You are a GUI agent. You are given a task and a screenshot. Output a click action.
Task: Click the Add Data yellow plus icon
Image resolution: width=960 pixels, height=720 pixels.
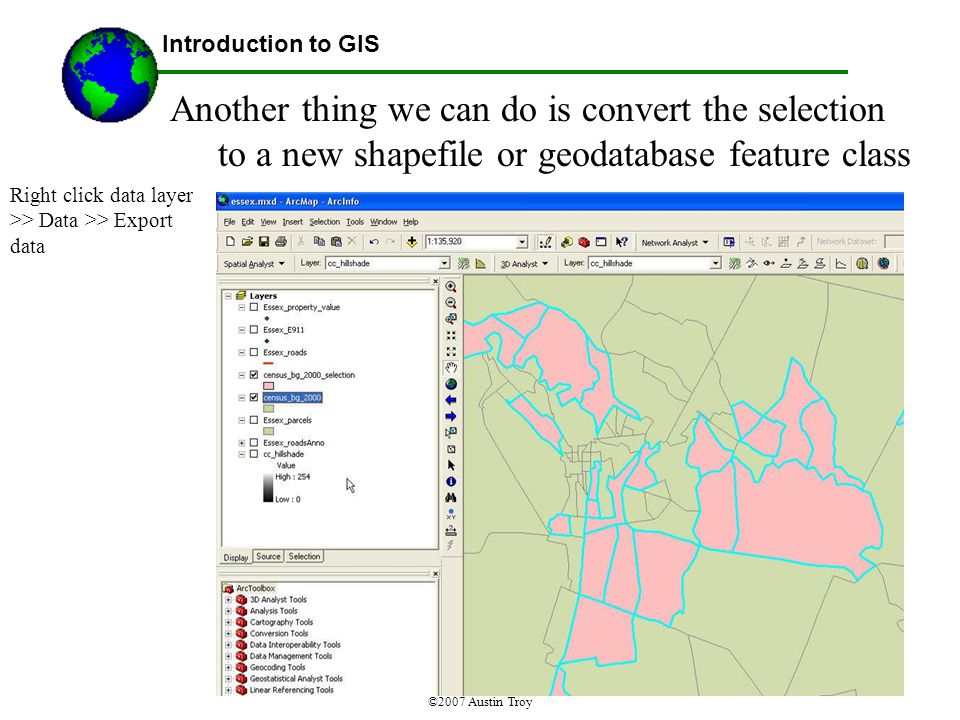tap(411, 242)
